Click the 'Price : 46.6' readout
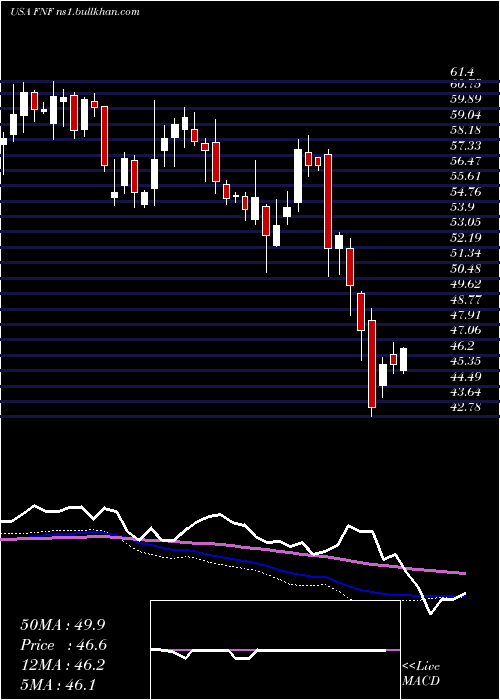500x700 pixels. [63, 645]
